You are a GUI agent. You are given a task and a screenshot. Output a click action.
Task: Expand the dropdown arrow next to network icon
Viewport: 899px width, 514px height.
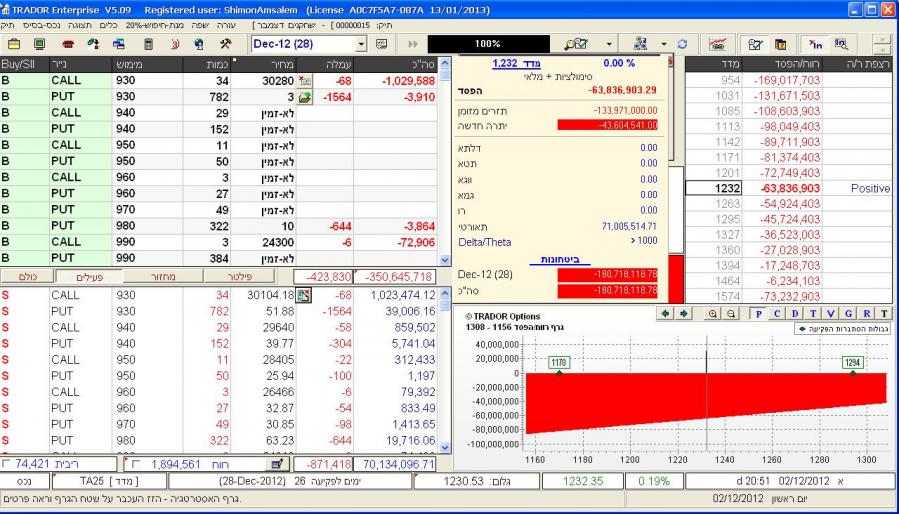coord(664,45)
